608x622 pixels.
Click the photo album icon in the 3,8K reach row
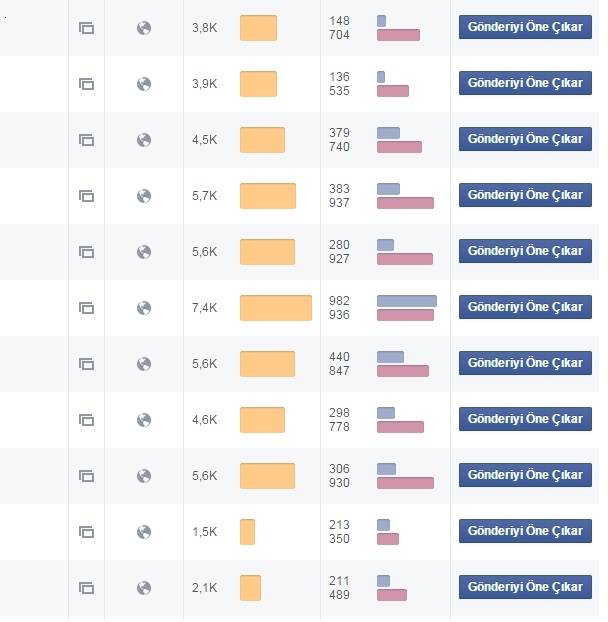tap(86, 28)
